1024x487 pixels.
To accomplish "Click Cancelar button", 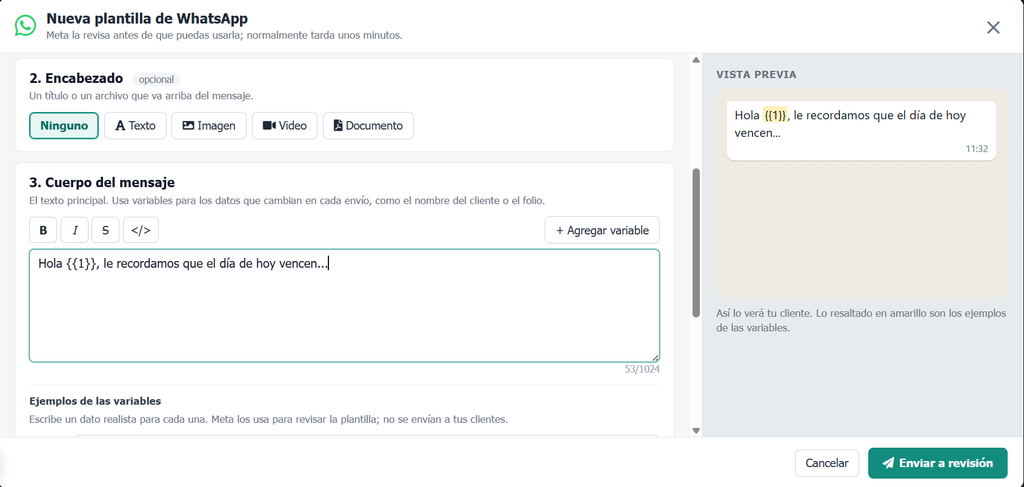I will [827, 463].
